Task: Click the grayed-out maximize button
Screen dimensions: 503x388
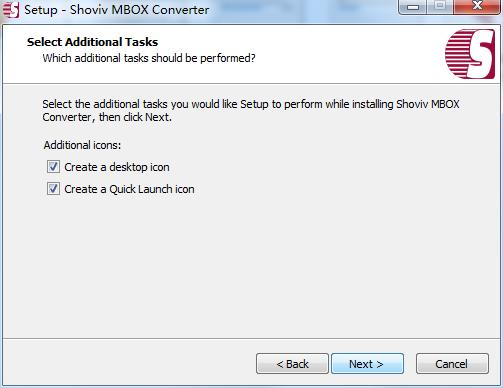Action: pos(440,6)
